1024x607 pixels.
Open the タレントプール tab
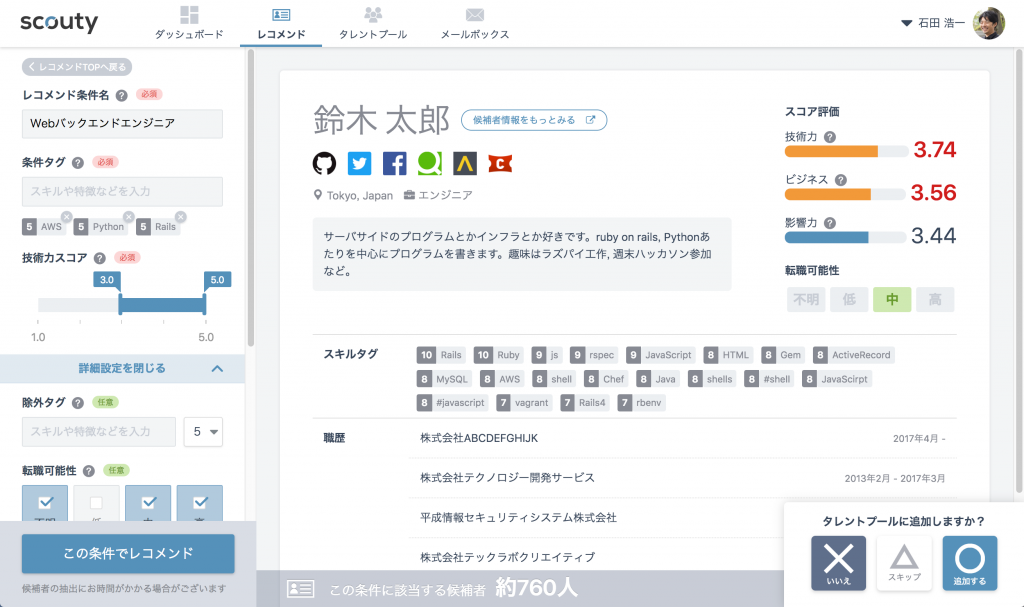coord(373,23)
